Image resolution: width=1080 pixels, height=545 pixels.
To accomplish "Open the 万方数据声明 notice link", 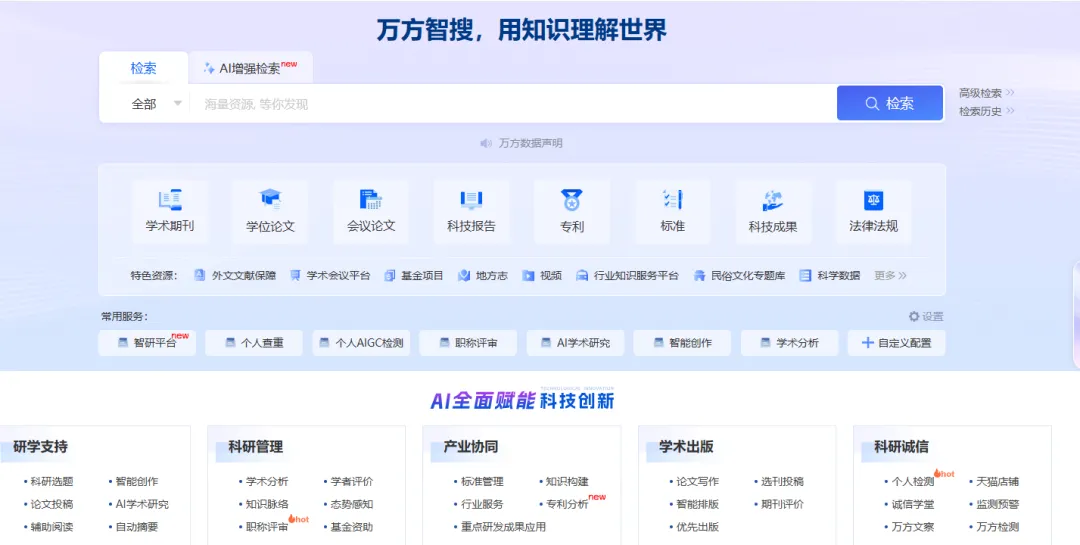I will click(530, 143).
